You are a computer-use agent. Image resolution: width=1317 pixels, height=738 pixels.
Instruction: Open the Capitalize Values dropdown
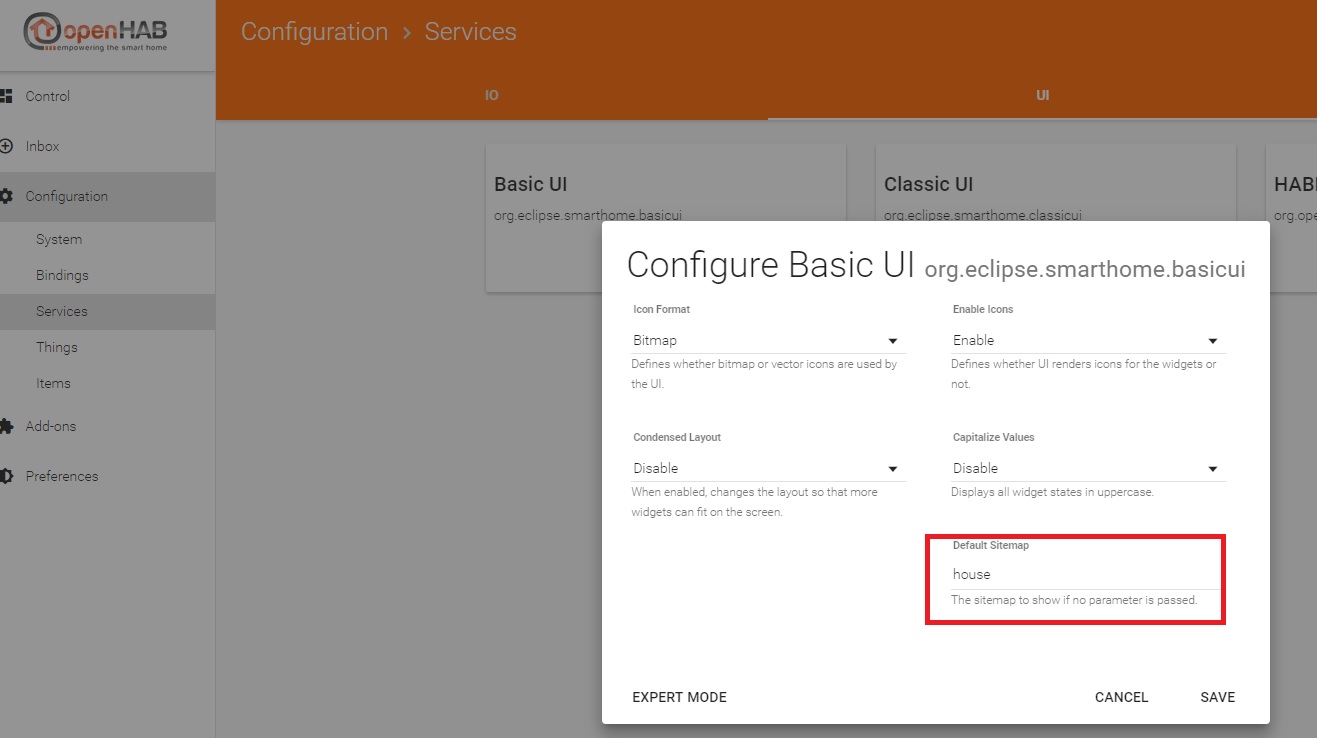[1088, 468]
